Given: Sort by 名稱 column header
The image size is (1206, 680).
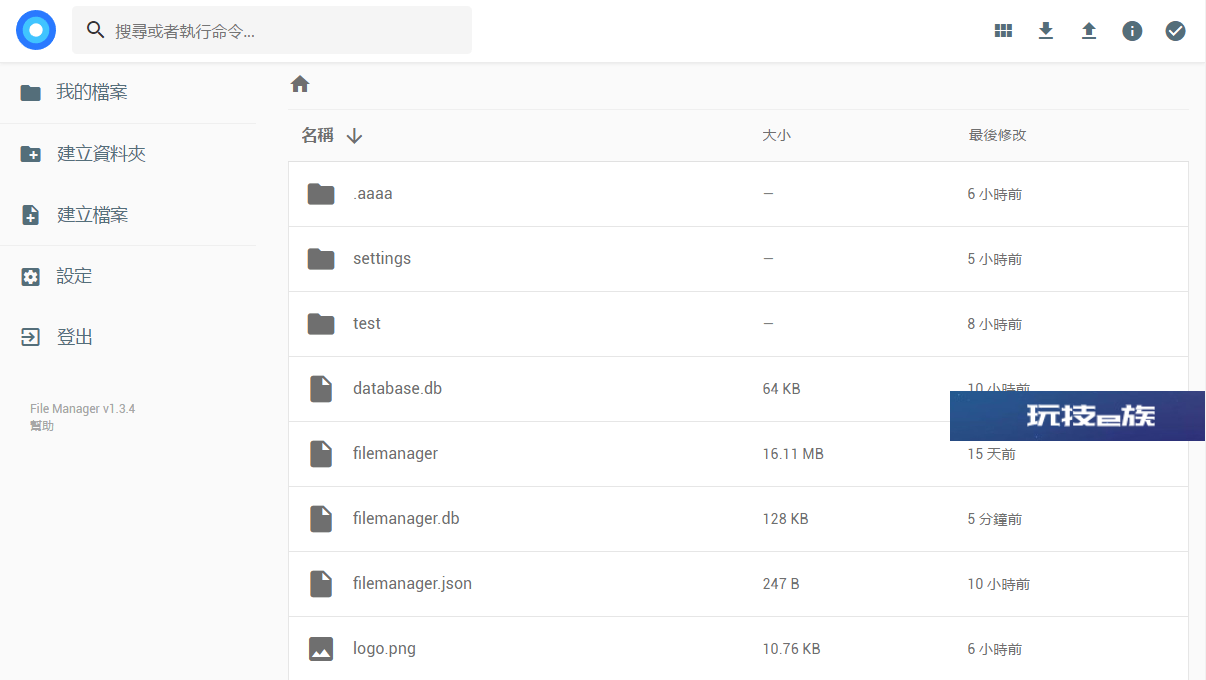Looking at the screenshot, I should coord(318,135).
